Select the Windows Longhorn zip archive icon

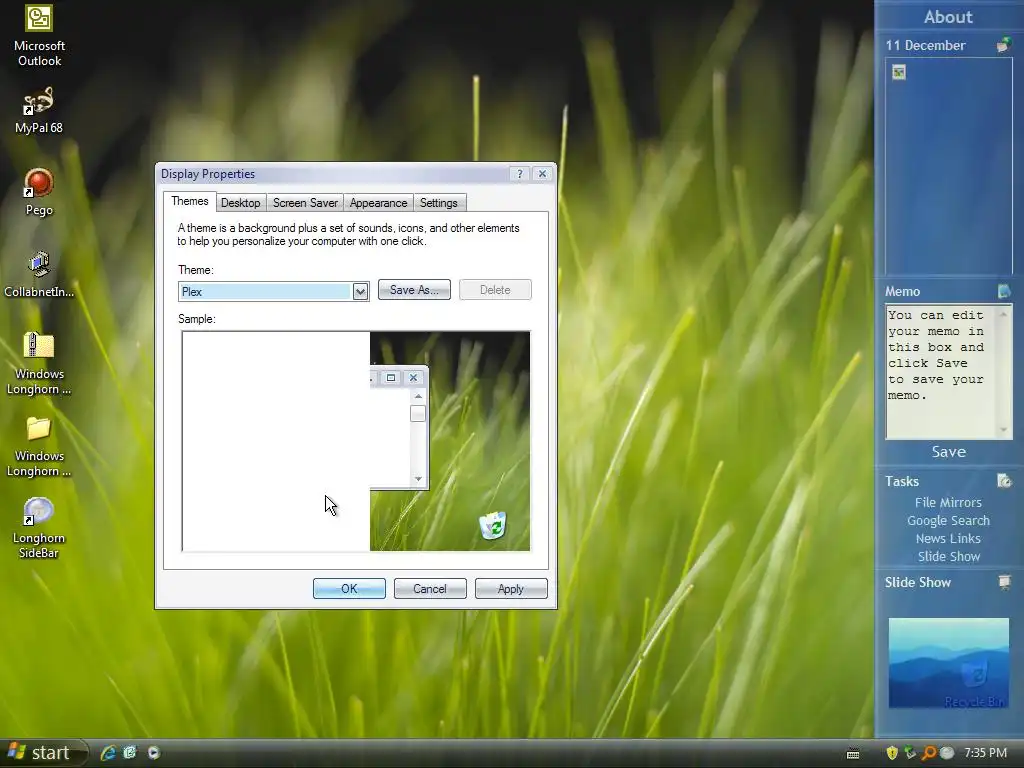[39, 345]
